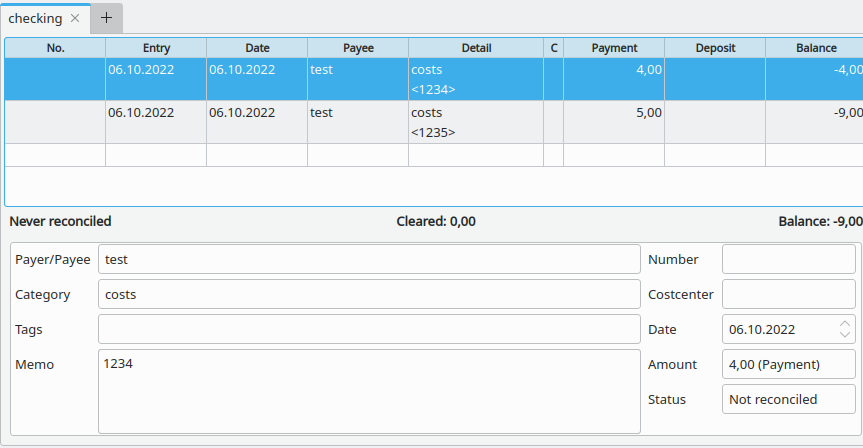Open the Amount field showing 4,00 (Payment)
The width and height of the screenshot is (863, 448).
tap(788, 364)
